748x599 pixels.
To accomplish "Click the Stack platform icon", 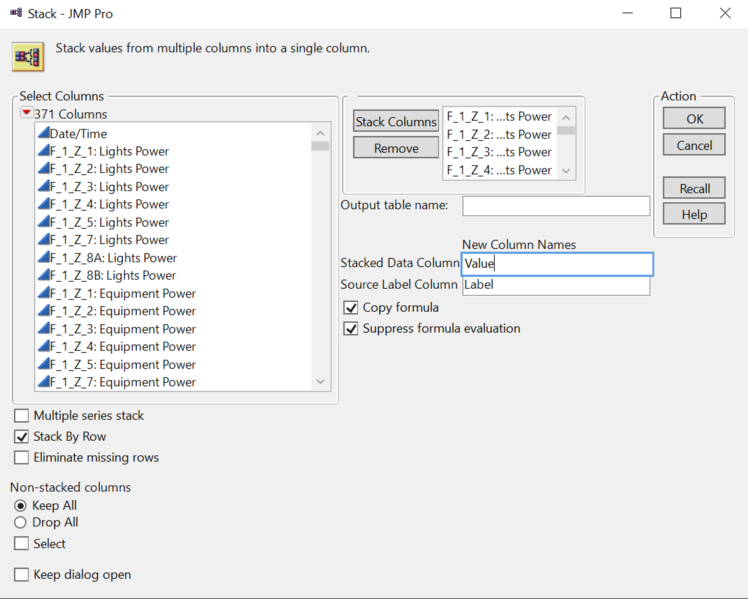I will (28, 57).
